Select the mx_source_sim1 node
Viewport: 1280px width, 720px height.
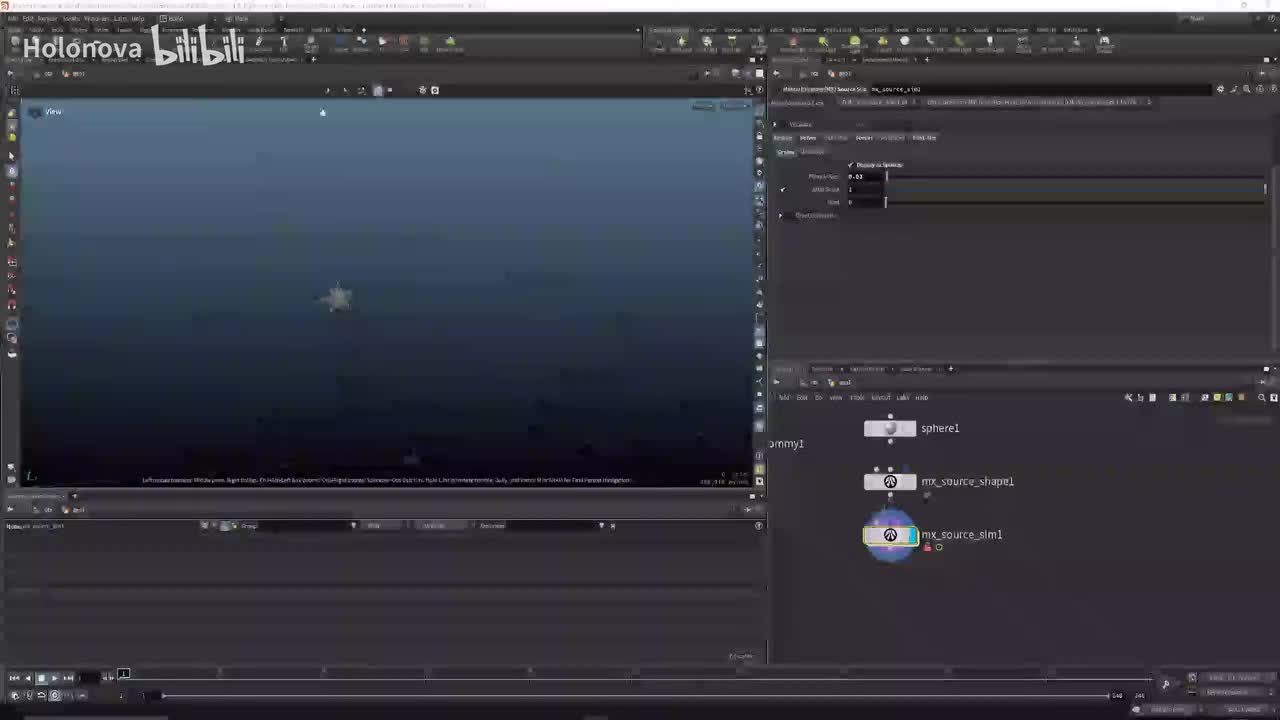point(890,535)
